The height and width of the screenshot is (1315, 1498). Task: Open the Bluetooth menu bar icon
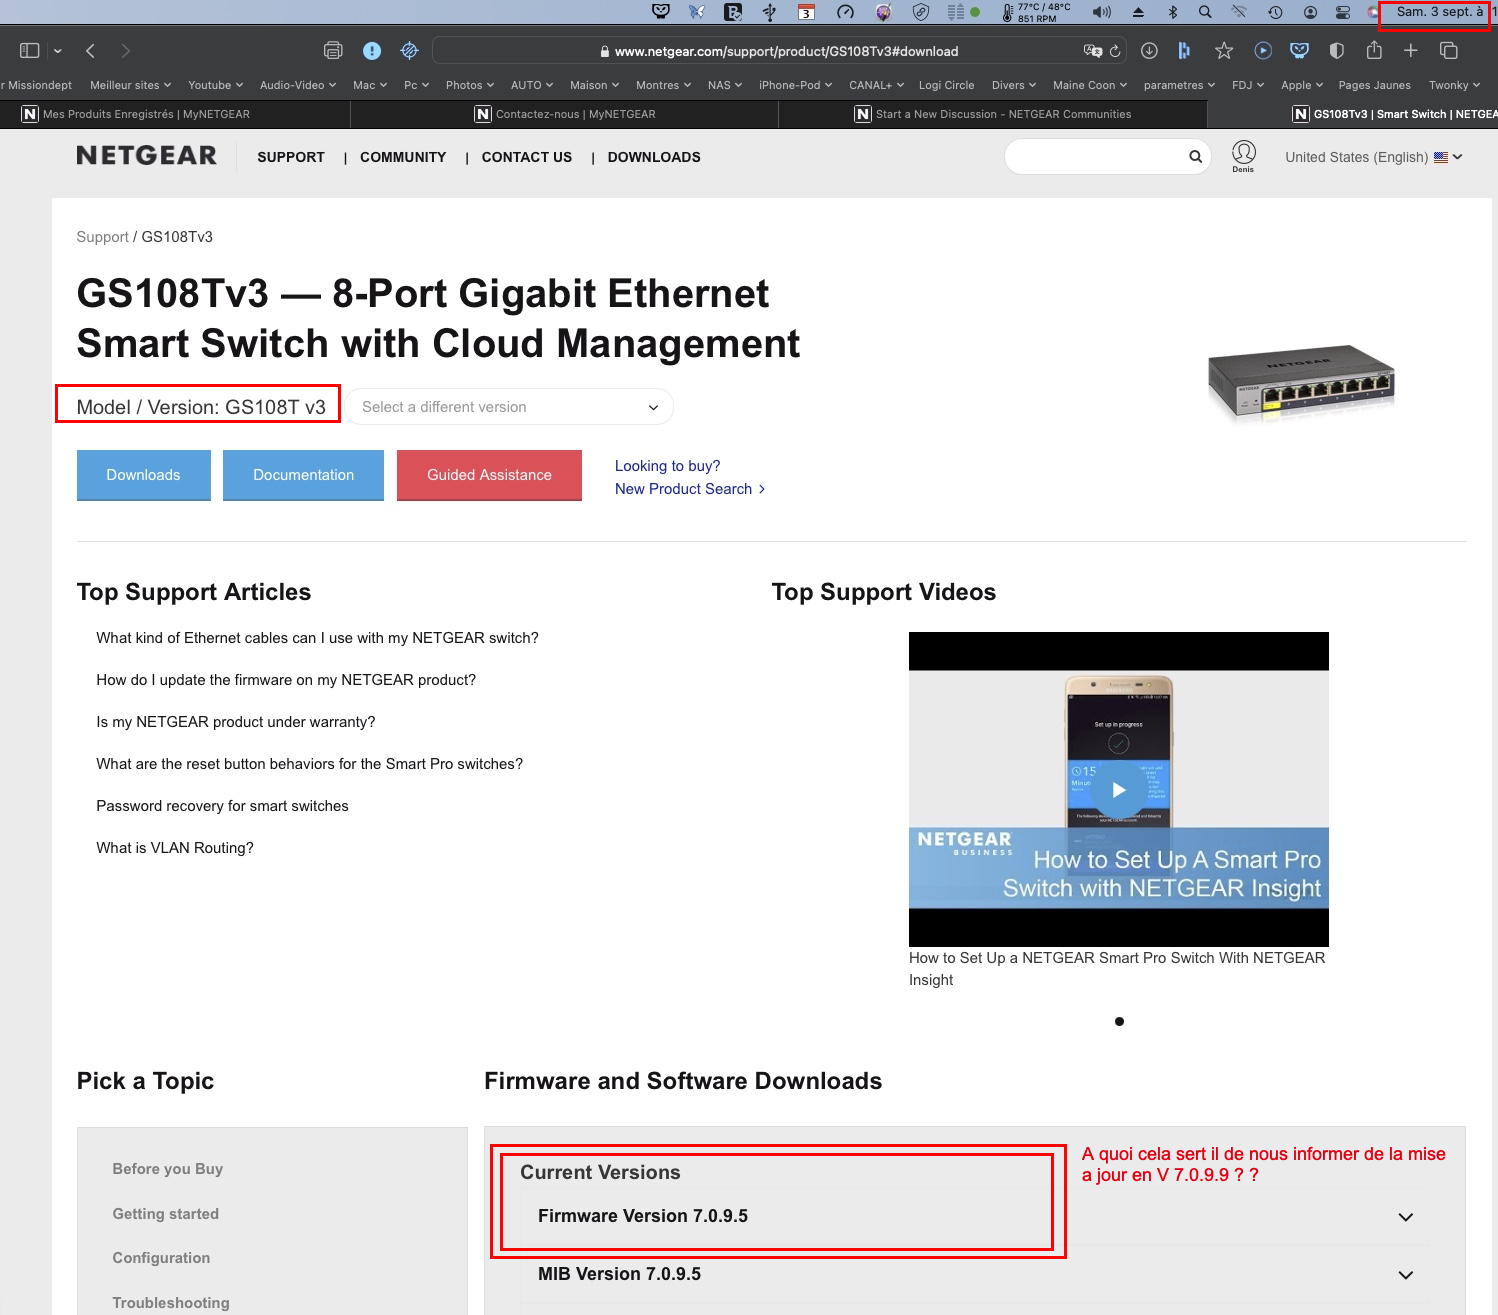click(1173, 13)
